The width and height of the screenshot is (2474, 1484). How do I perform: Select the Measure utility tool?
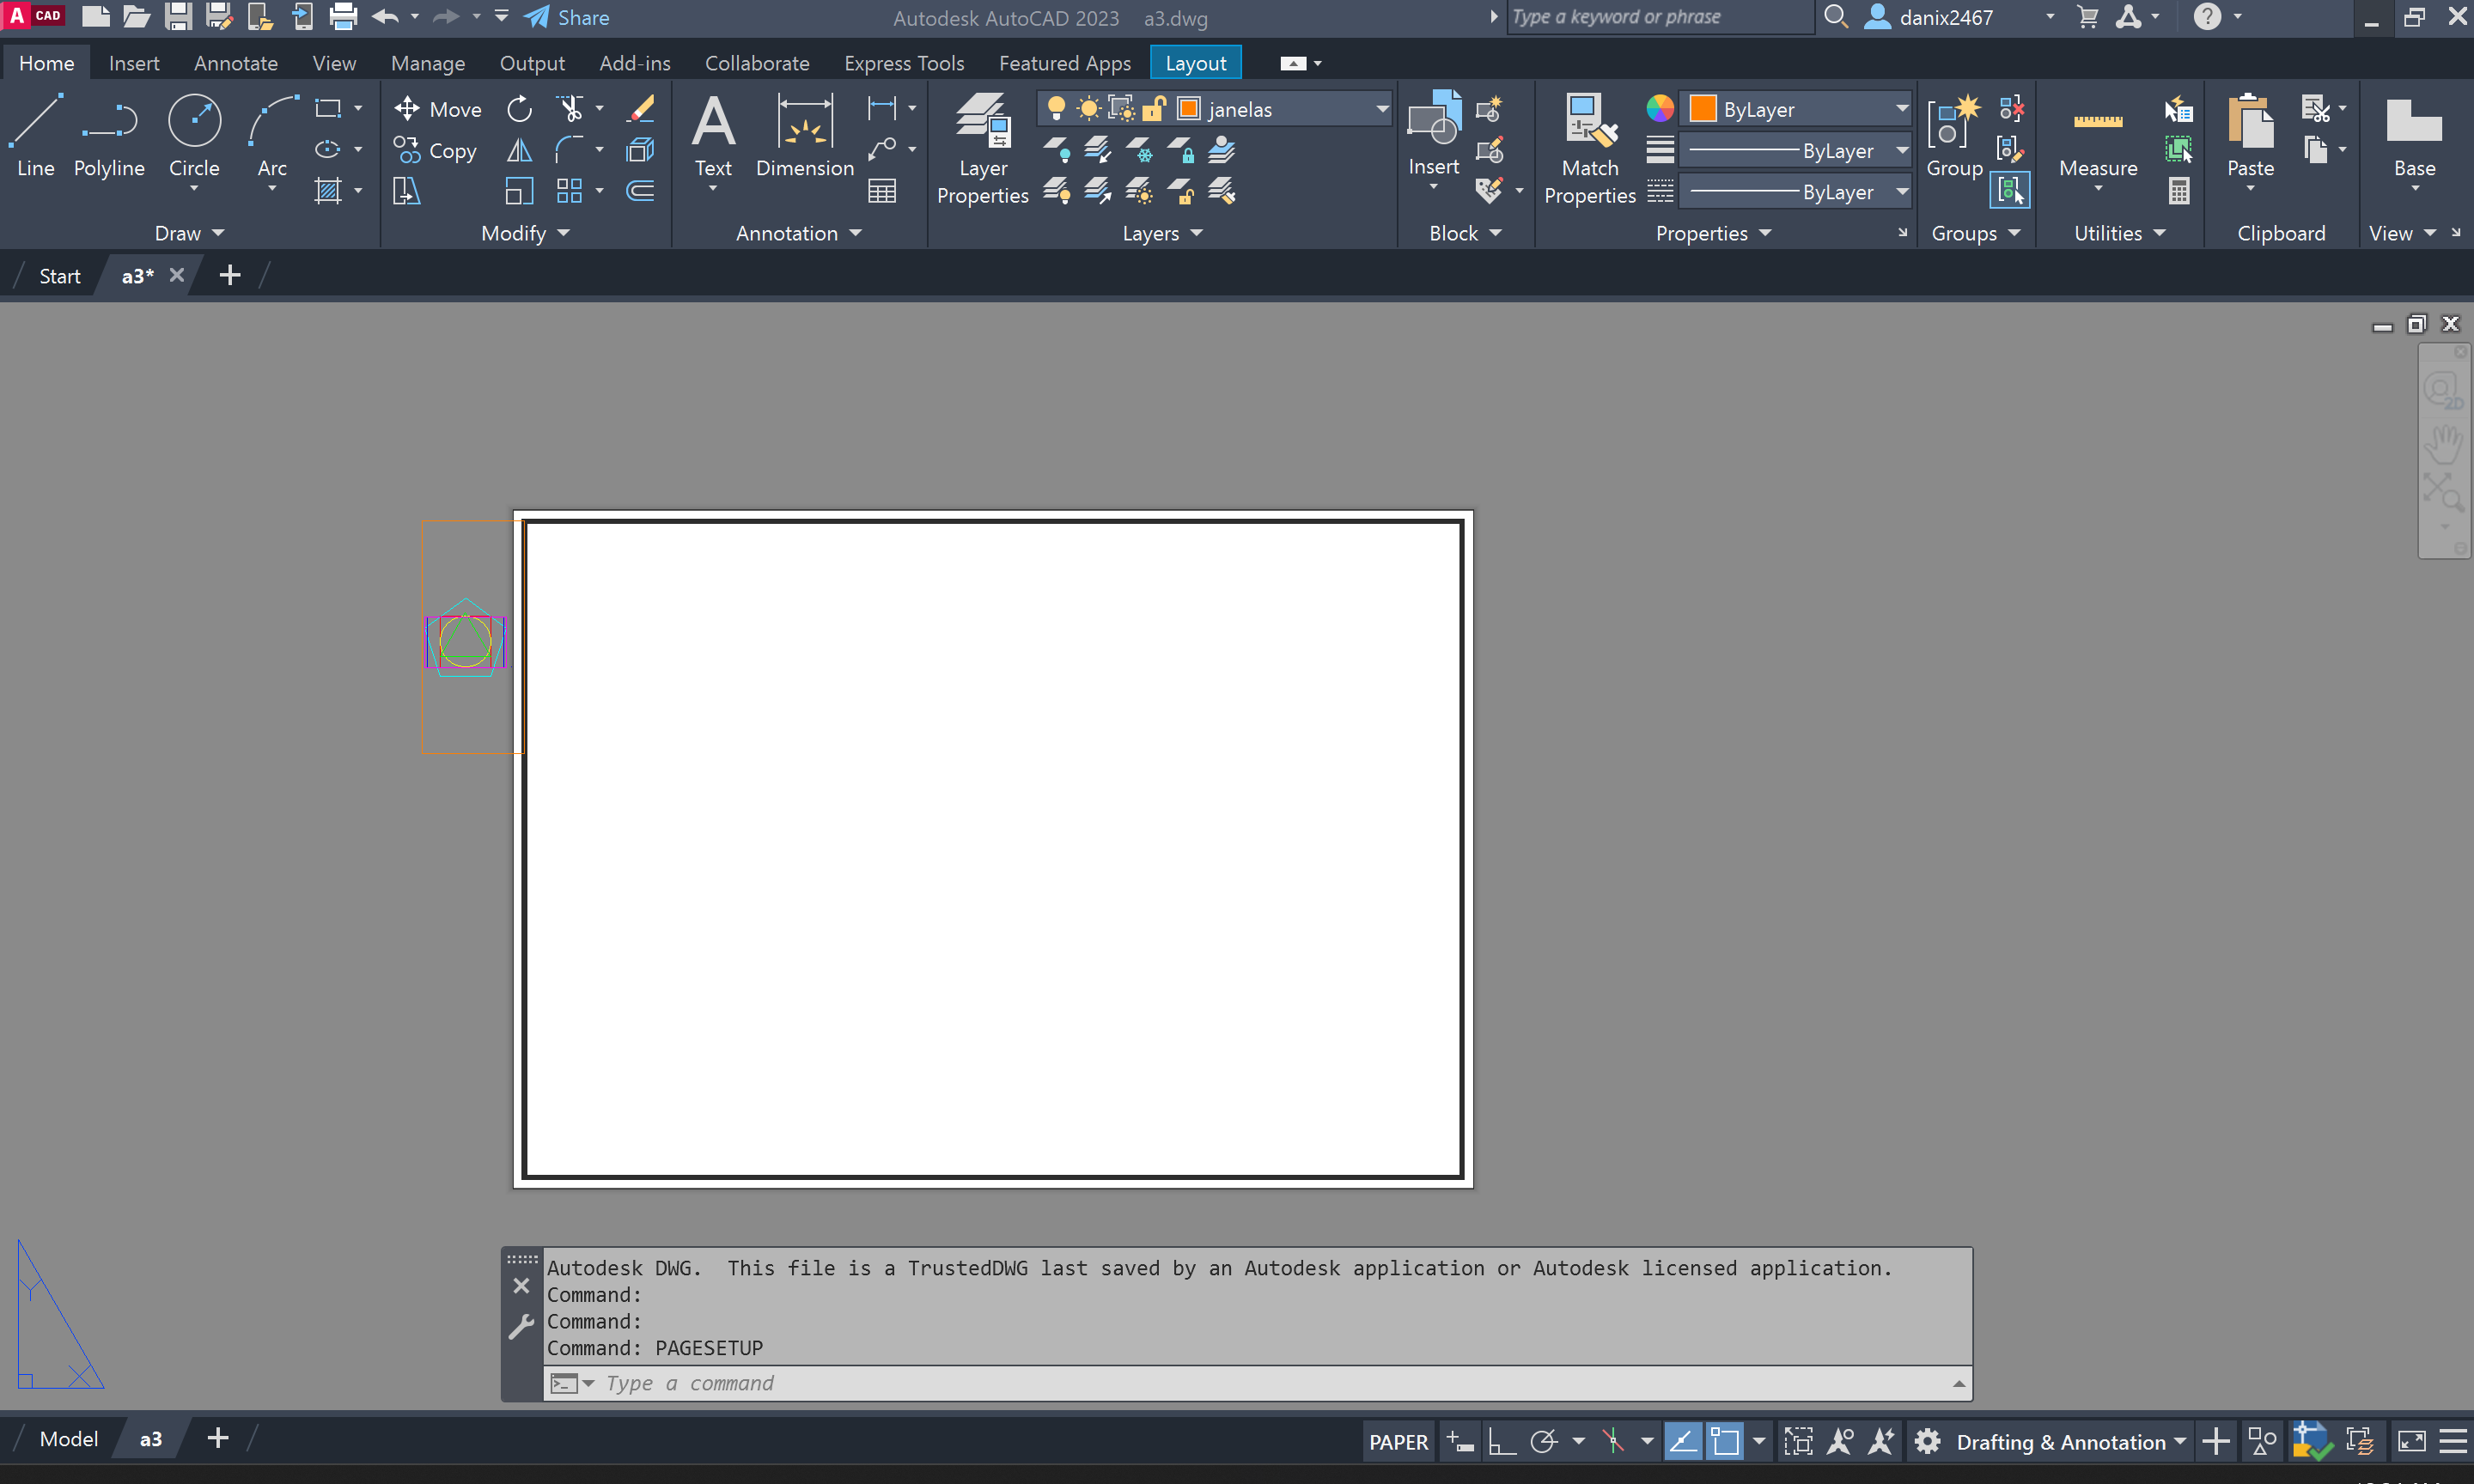click(2097, 123)
